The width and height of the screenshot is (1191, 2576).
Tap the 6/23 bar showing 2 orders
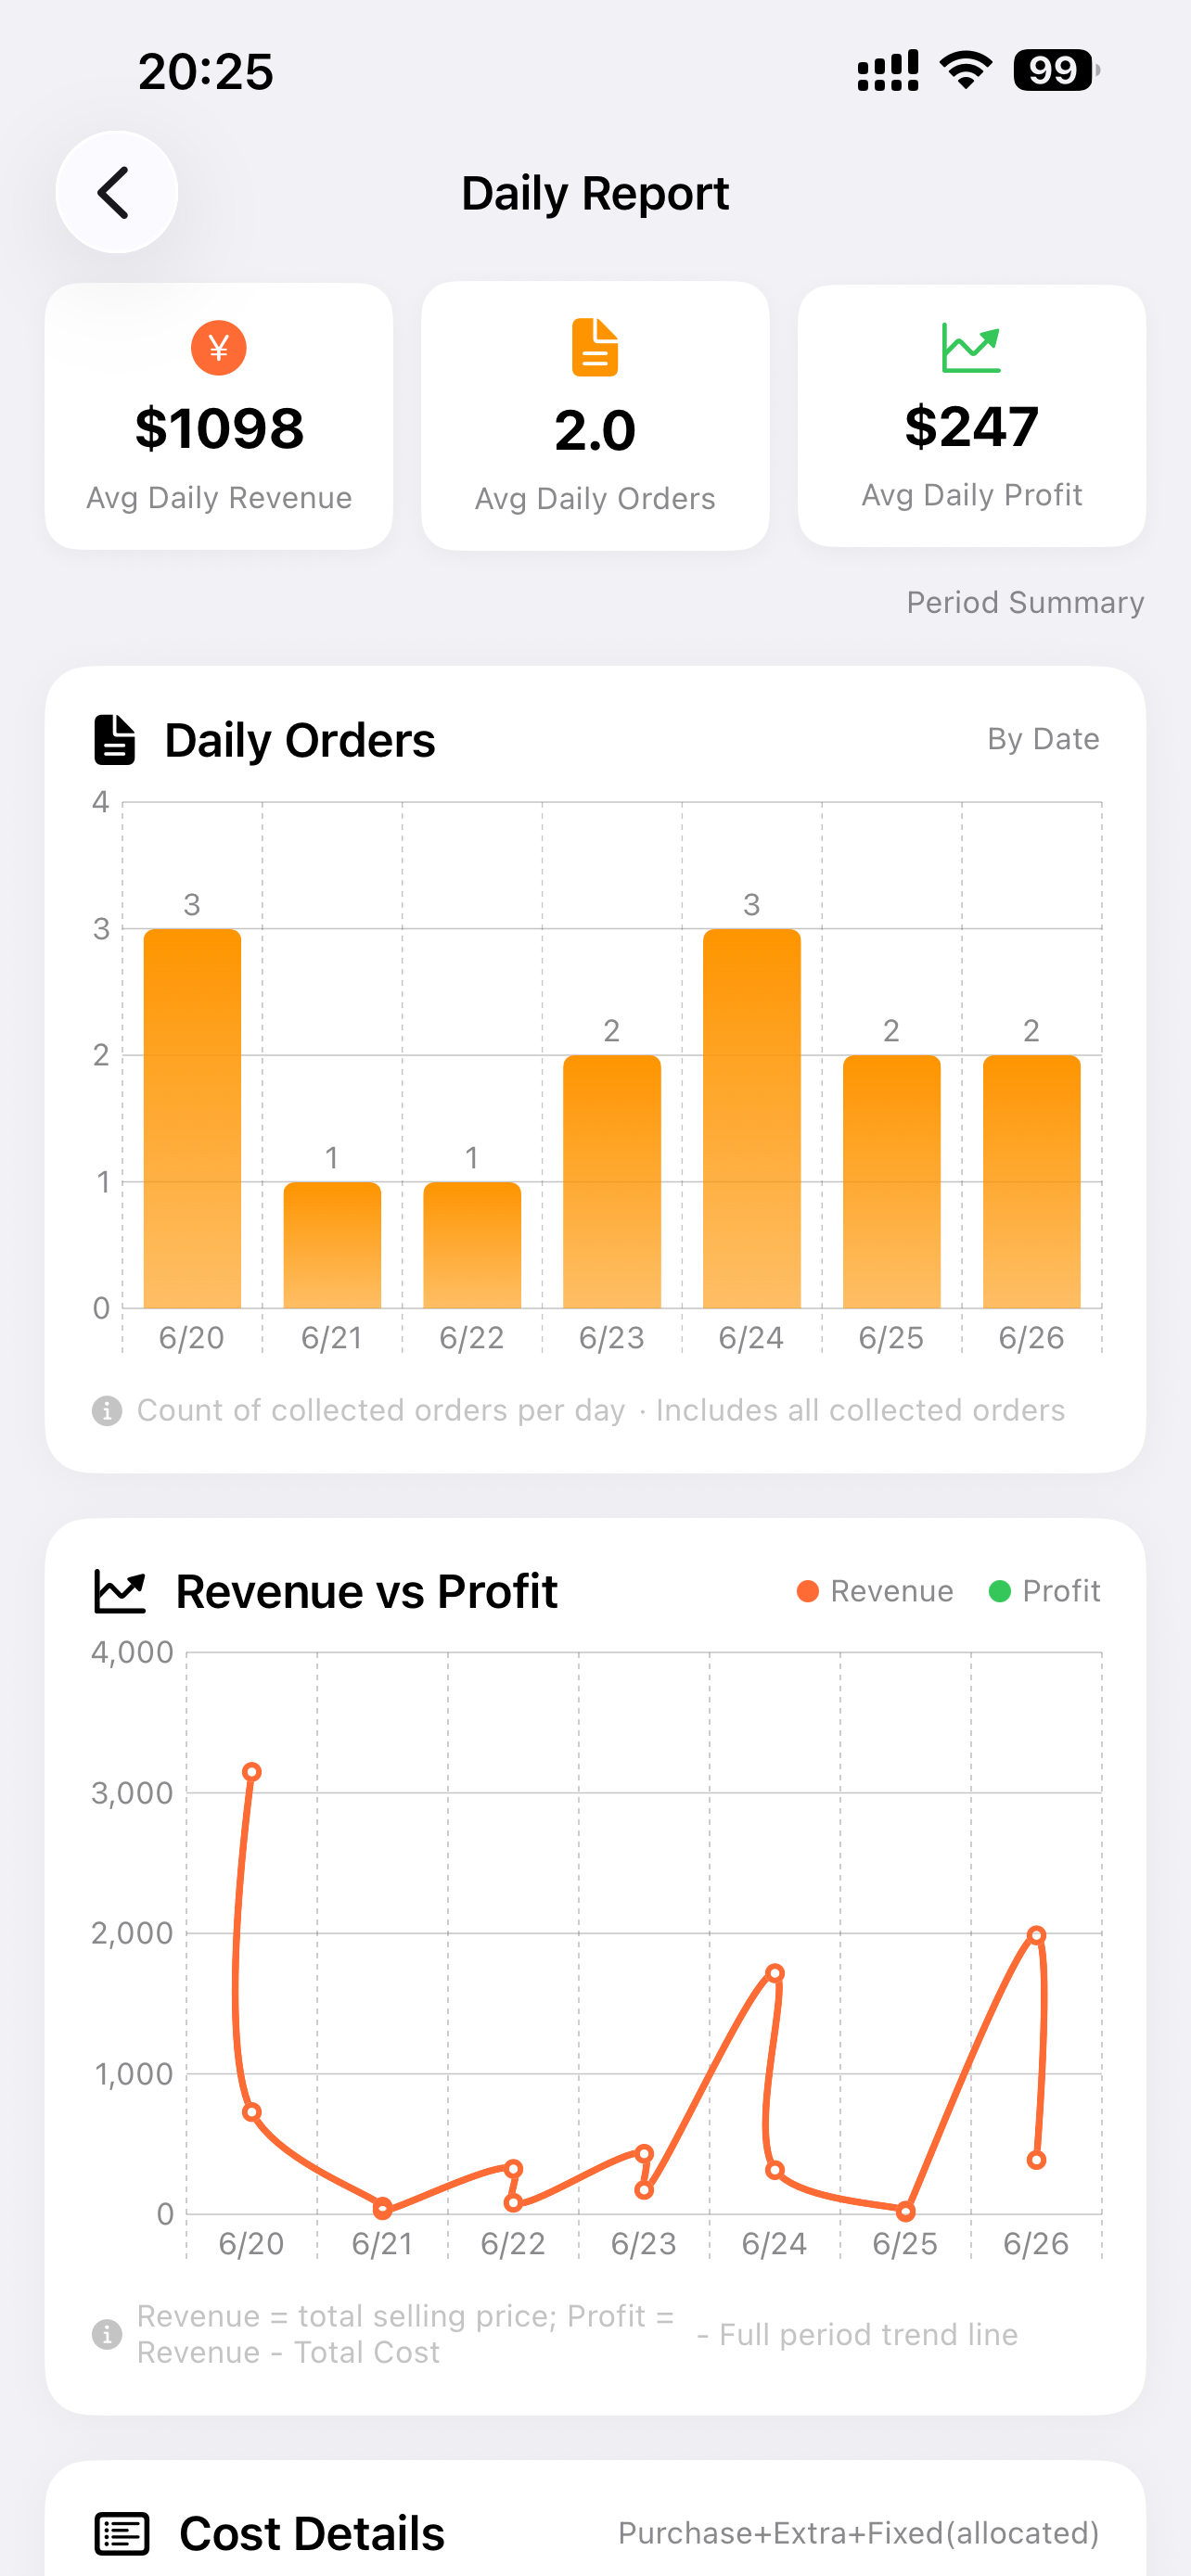[612, 1182]
